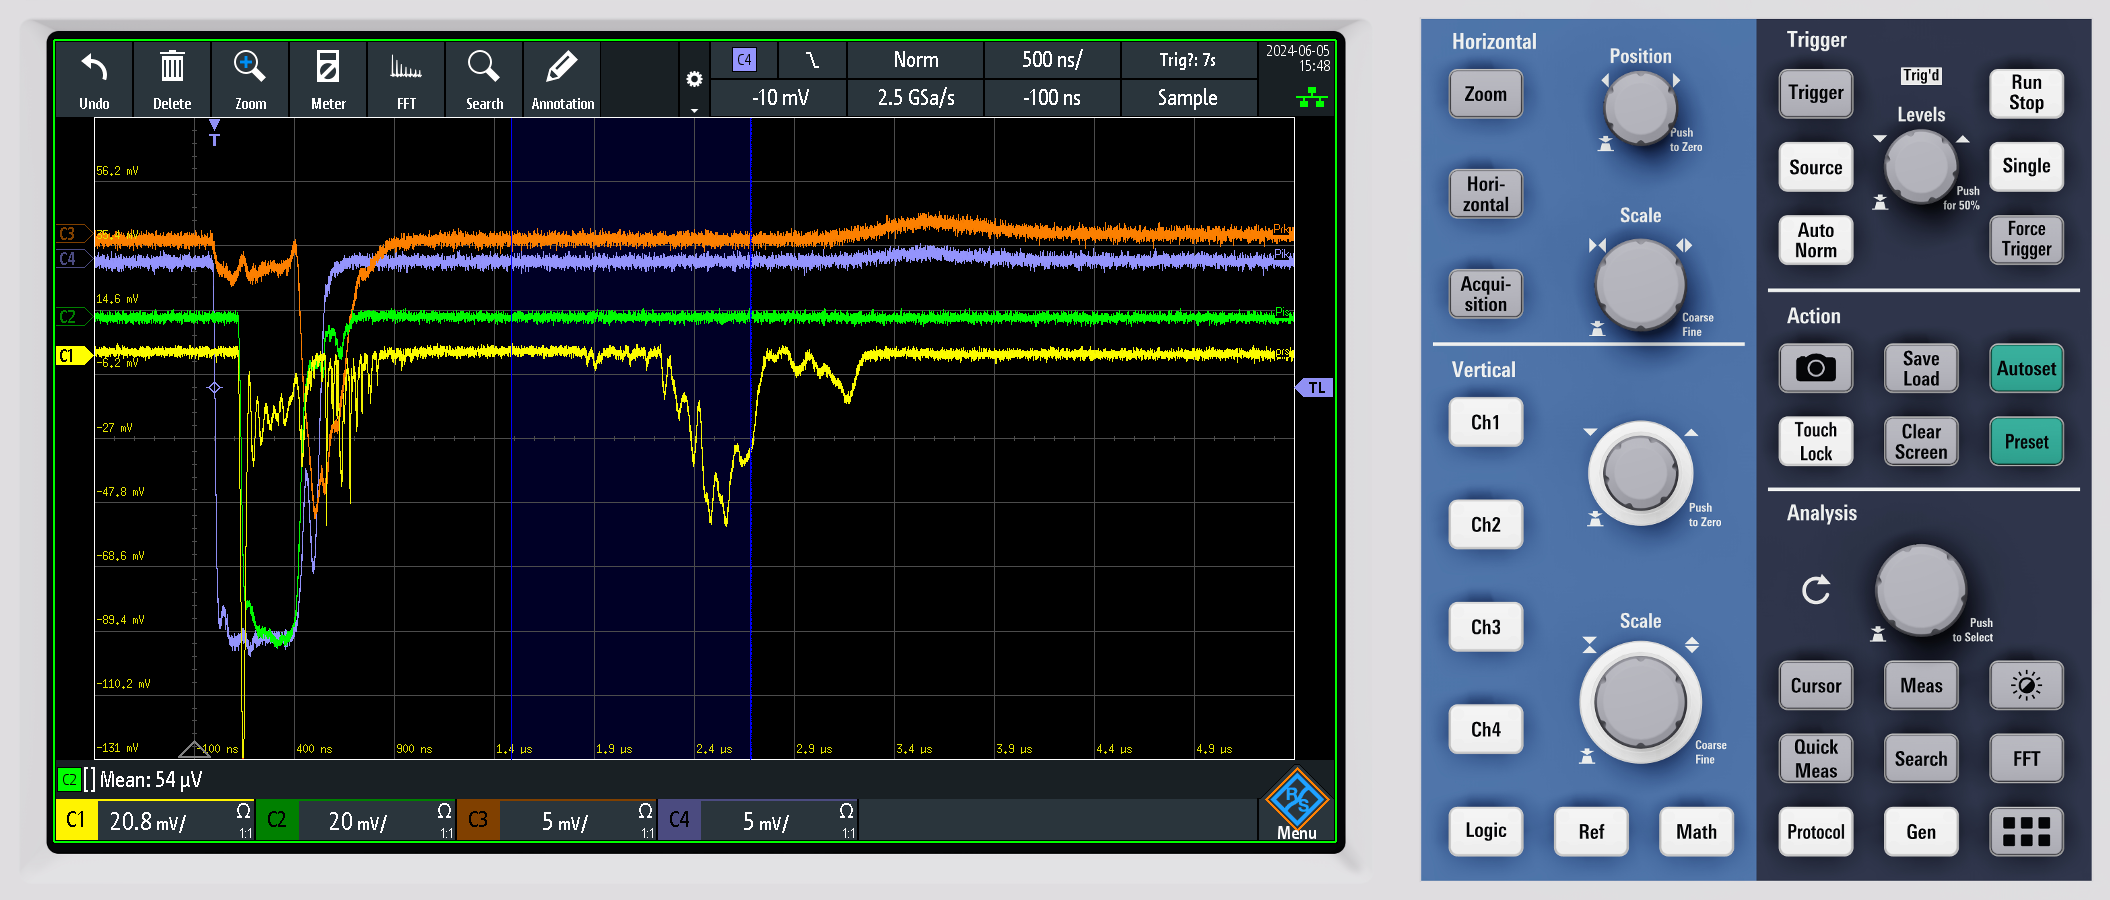Open the R&S Menu button
The height and width of the screenshot is (900, 2110).
1296,805
